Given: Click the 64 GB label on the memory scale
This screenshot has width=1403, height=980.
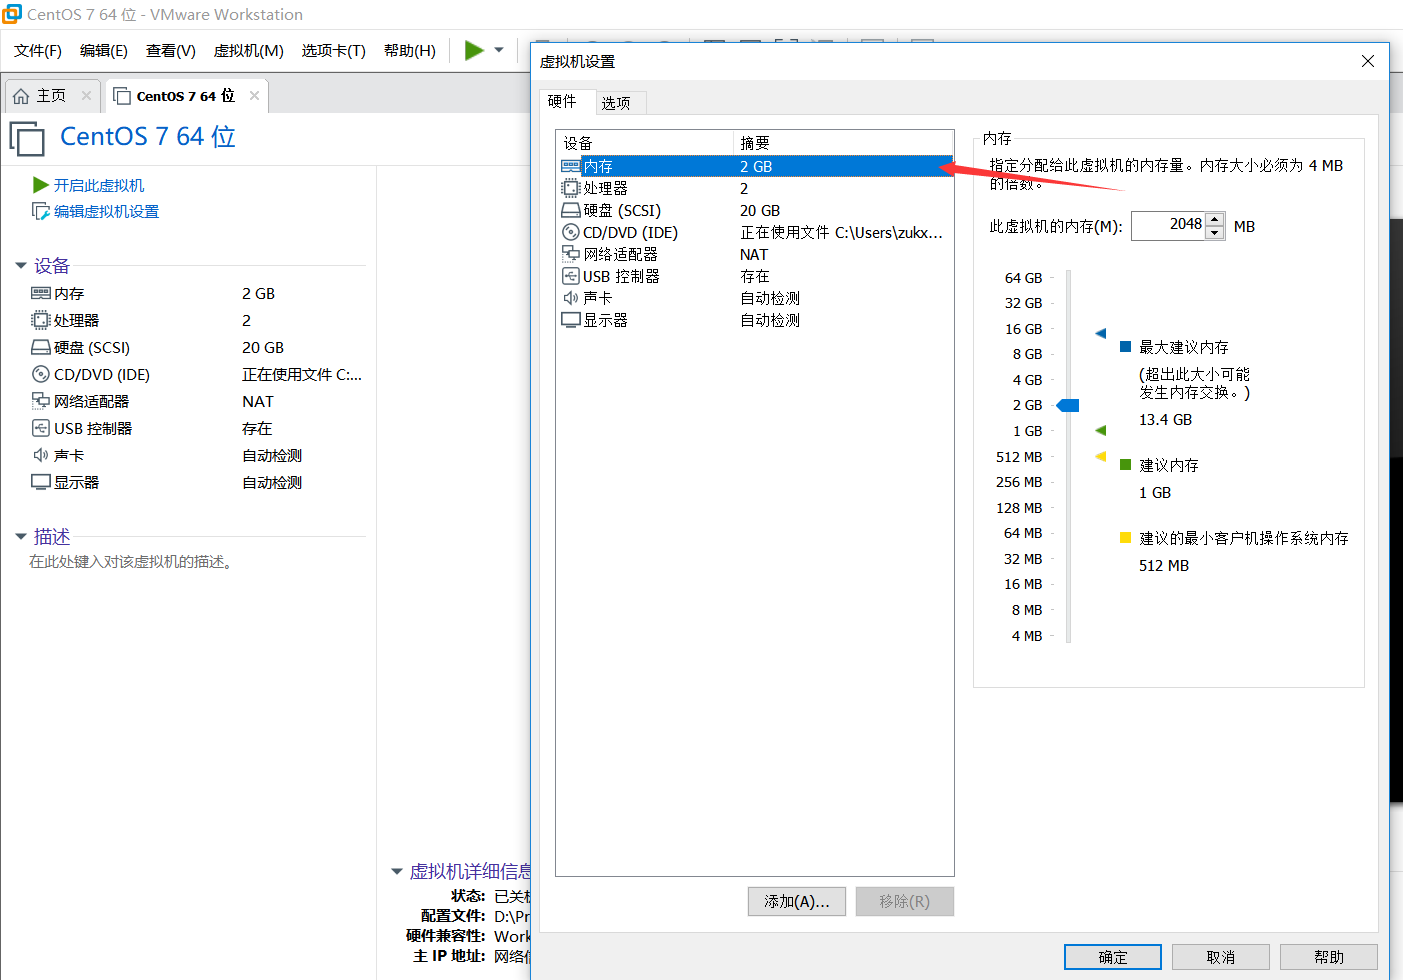Looking at the screenshot, I should [x=1023, y=278].
